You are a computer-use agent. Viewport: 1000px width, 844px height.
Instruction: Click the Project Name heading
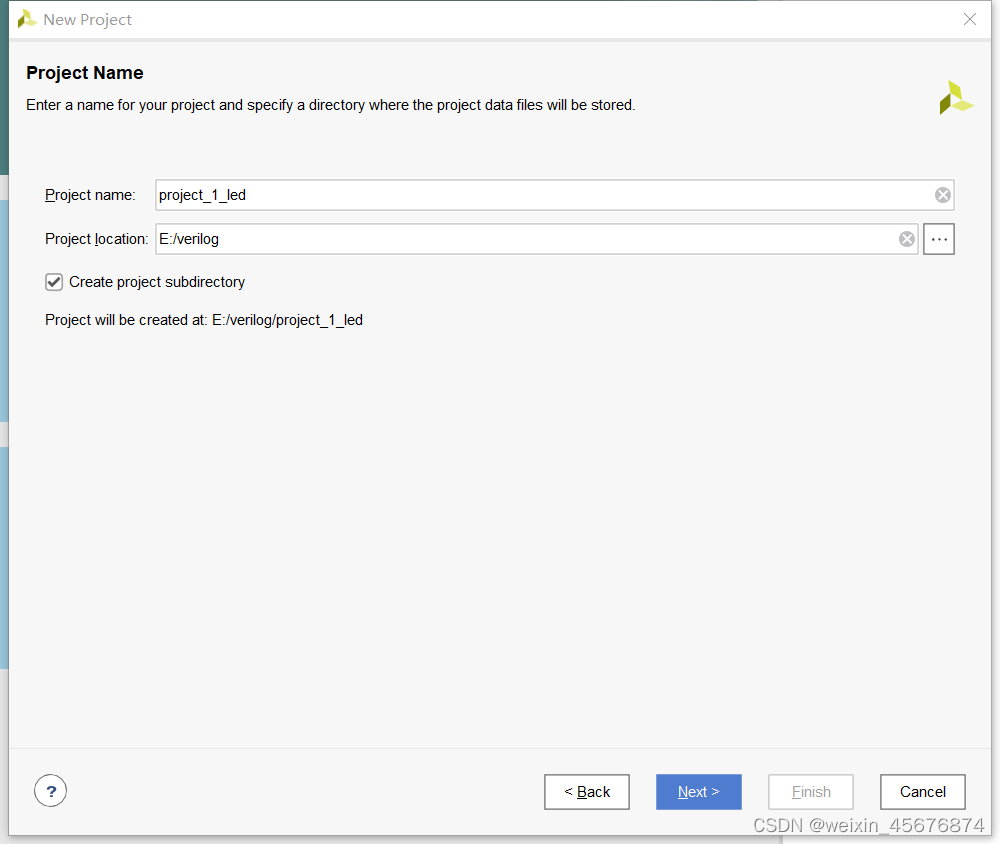pos(85,73)
